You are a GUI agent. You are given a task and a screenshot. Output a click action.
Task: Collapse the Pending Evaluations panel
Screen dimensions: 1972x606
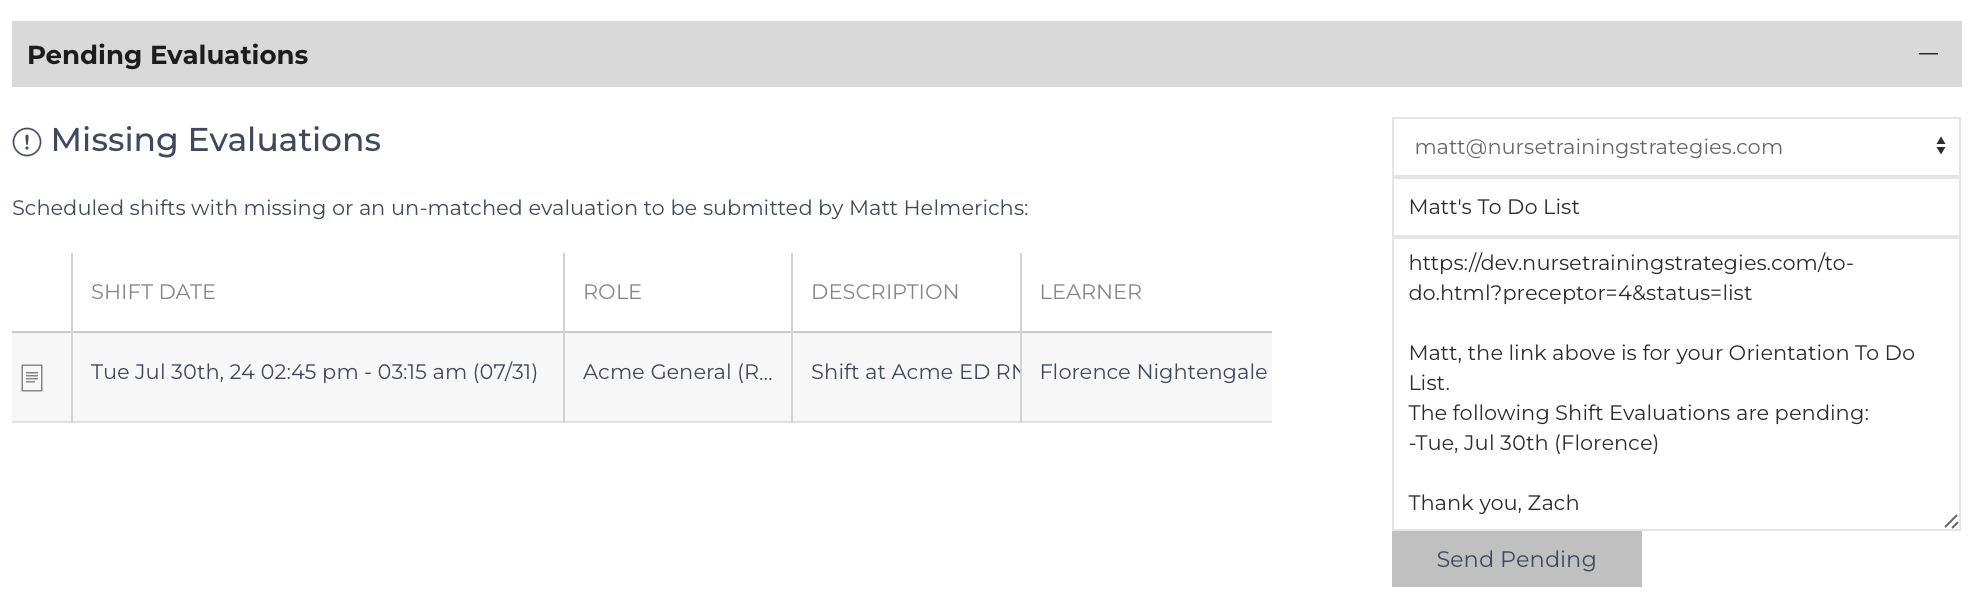coord(1928,54)
